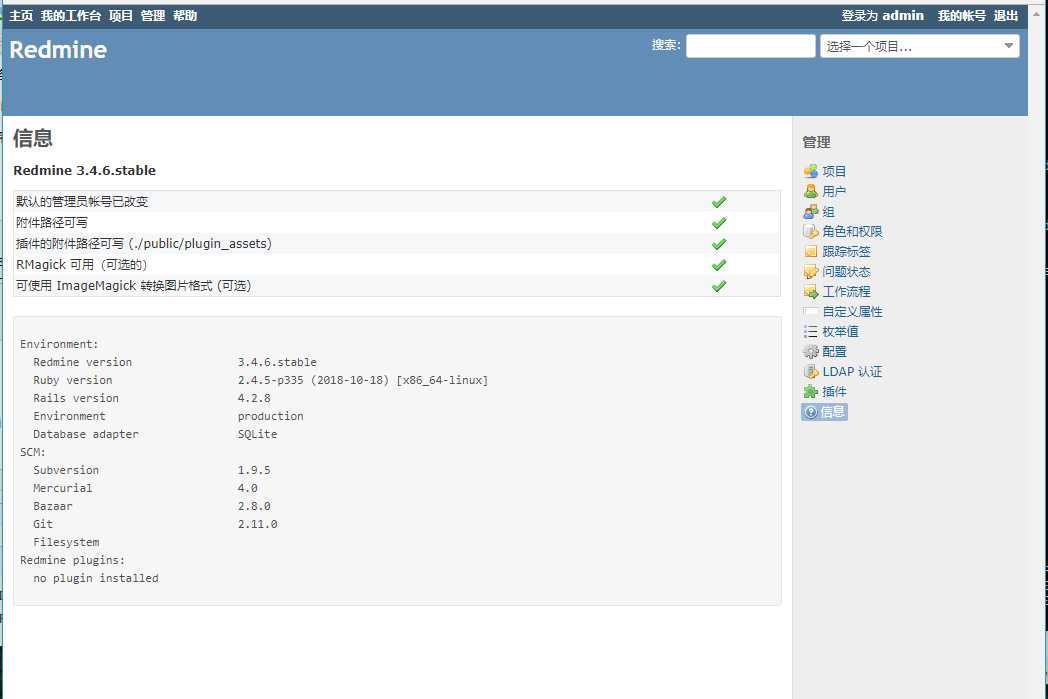Viewport: 1048px width, 699px height.
Task: Click the search input field
Action: tap(751, 46)
